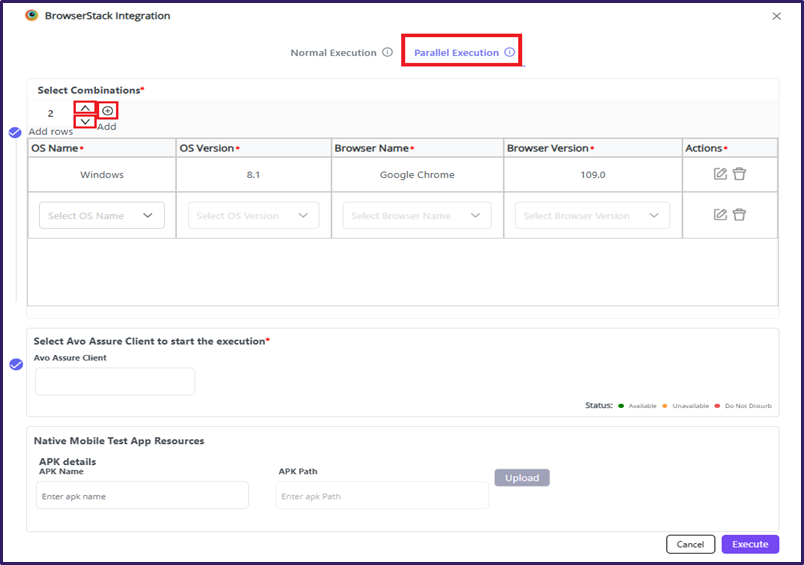Screen dimensions: 804x565
Task: Click the Upload button for APK
Action: 522,478
